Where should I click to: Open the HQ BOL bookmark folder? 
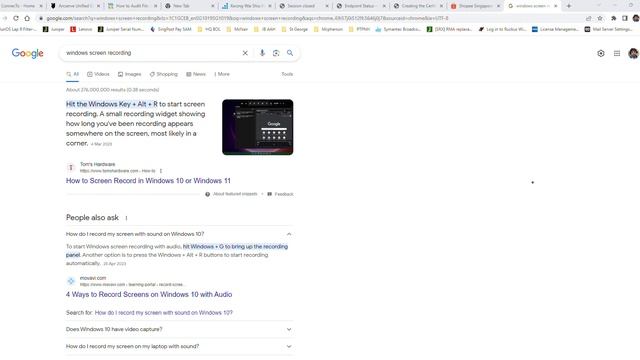[209, 29]
